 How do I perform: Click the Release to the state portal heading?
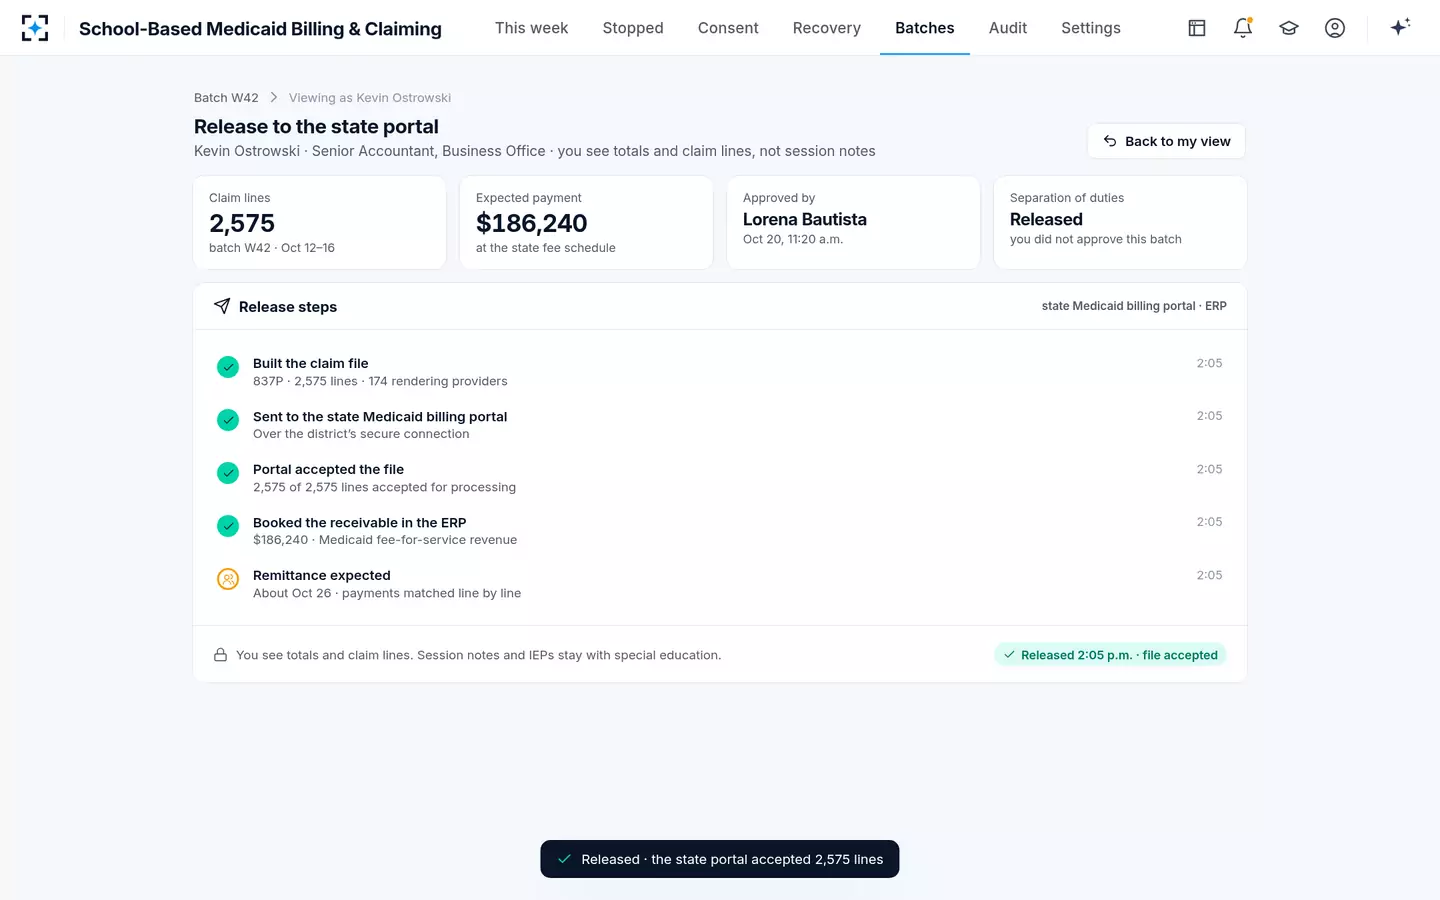point(316,126)
